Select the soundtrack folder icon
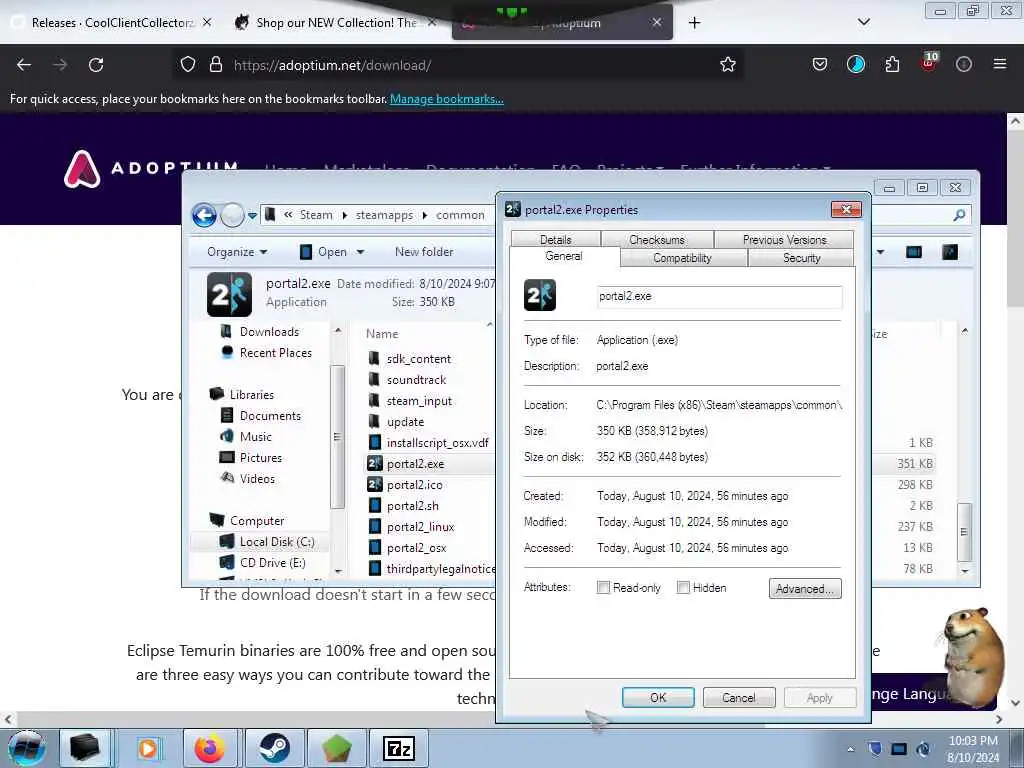1024x768 pixels. click(x=374, y=379)
